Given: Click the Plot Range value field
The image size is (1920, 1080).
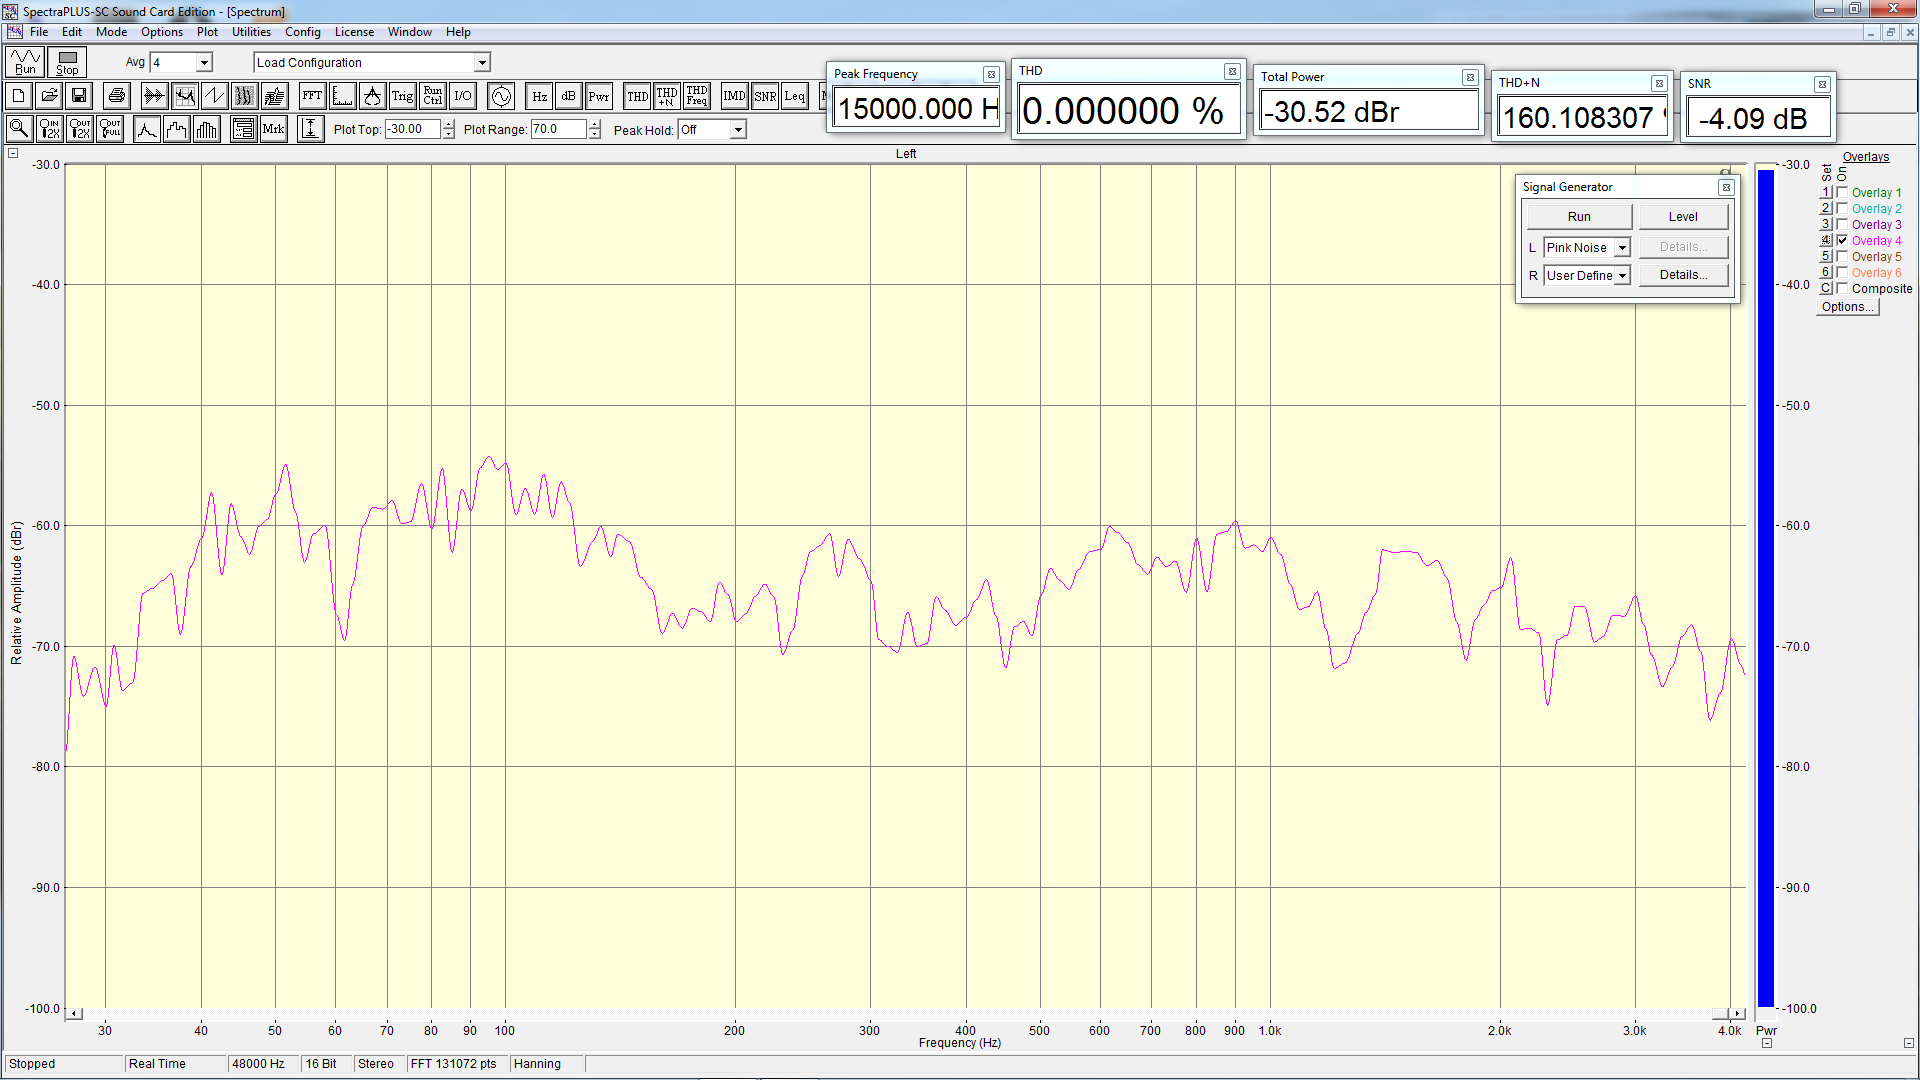Looking at the screenshot, I should point(558,129).
